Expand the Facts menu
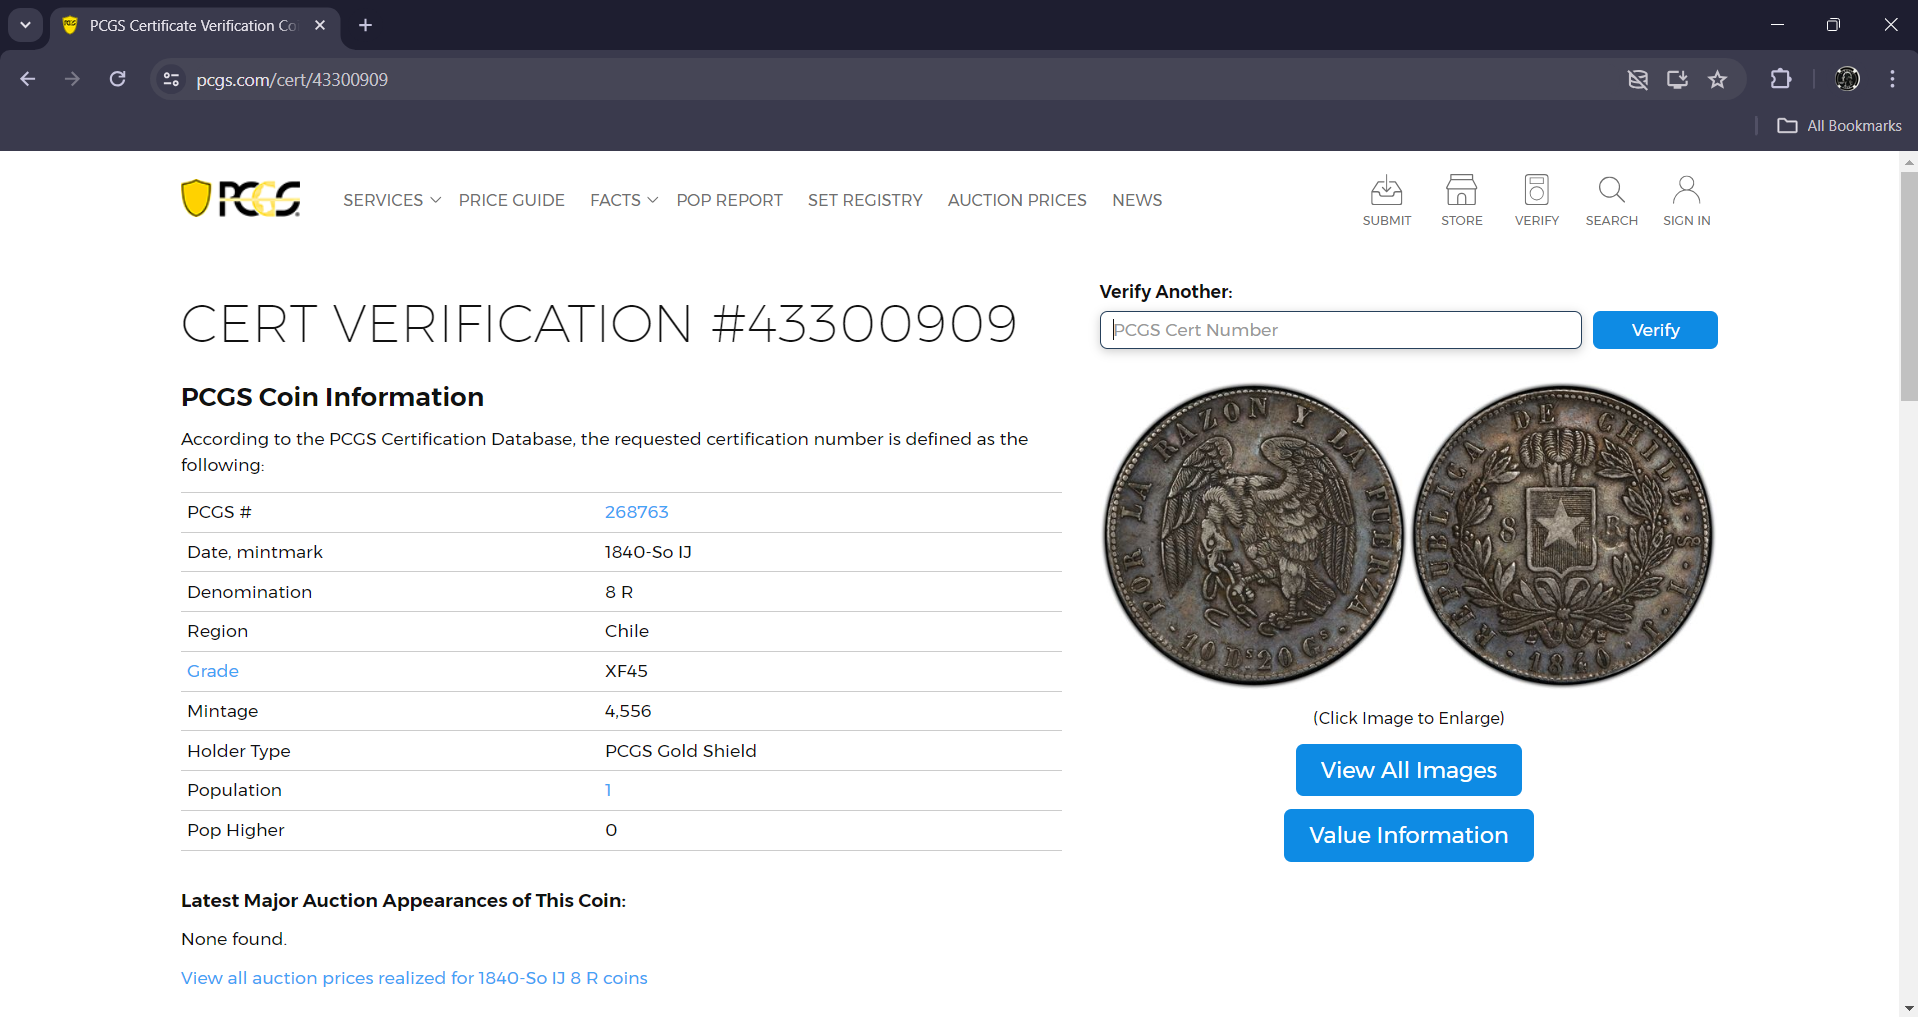Viewport: 1918px width, 1017px height. click(x=624, y=200)
